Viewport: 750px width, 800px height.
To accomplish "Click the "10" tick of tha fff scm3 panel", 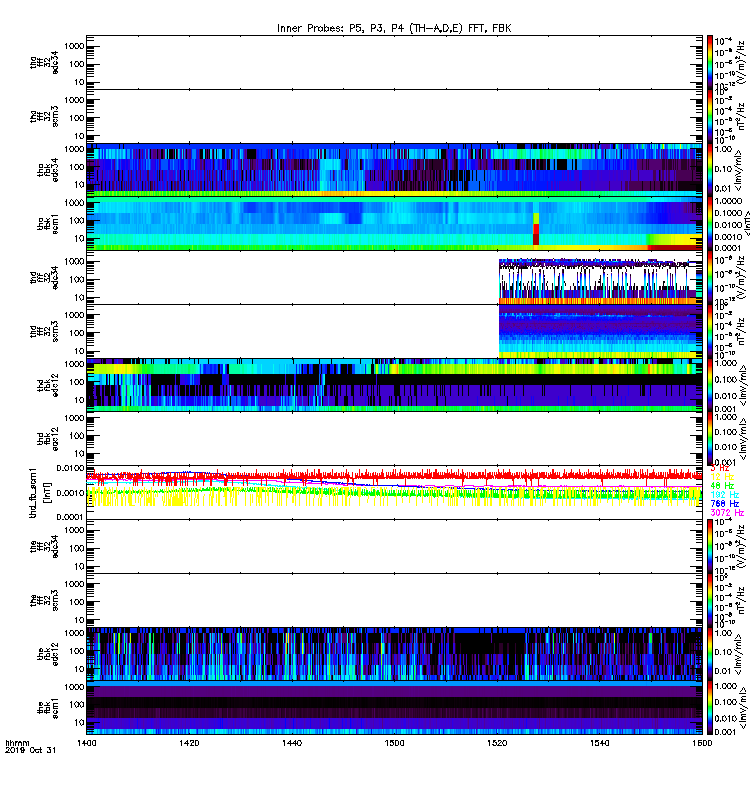I will coord(80,136).
